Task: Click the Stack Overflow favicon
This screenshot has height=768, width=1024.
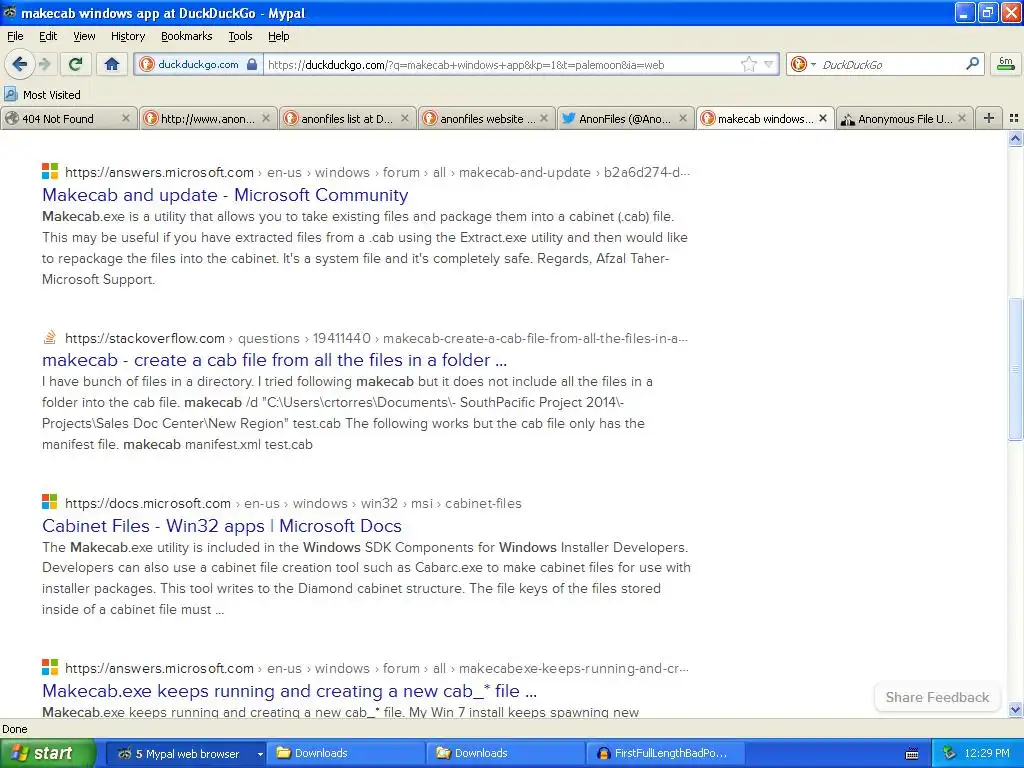Action: [x=50, y=337]
